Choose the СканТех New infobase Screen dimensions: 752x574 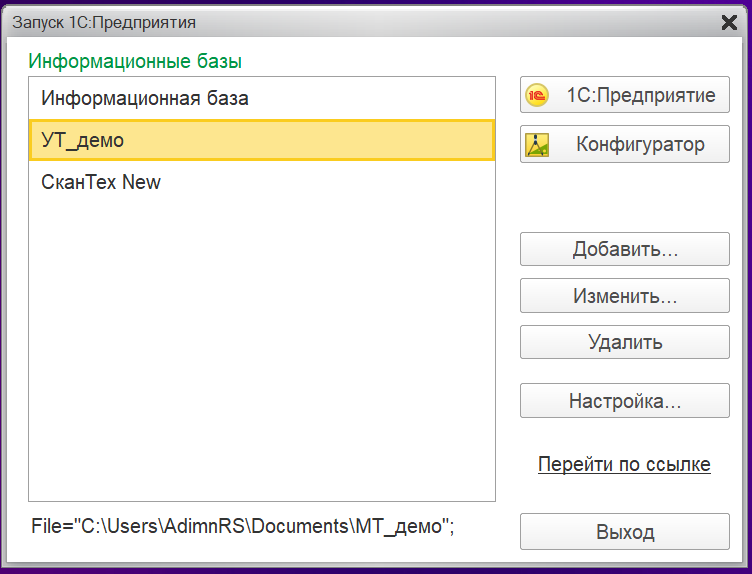tap(101, 183)
